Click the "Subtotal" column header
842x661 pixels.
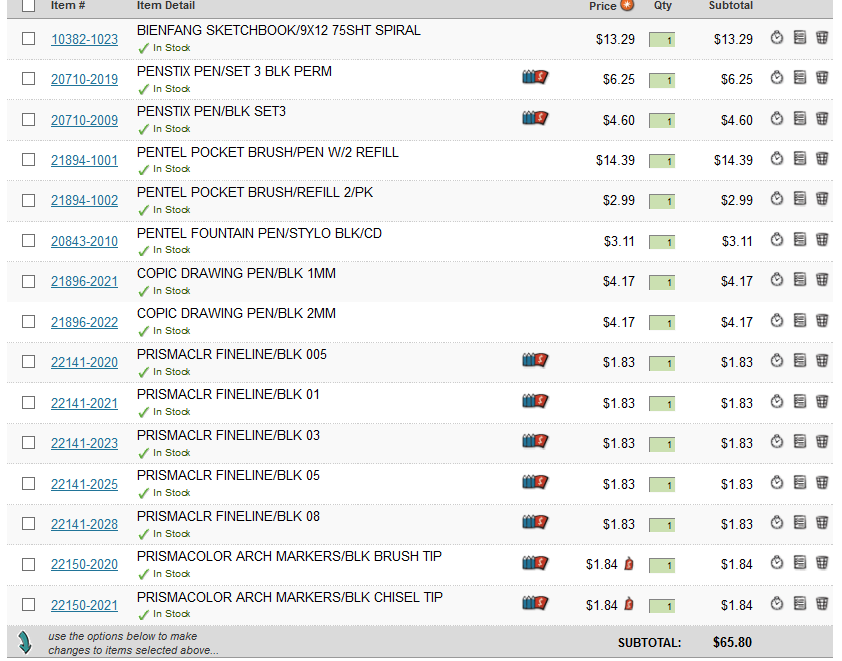click(731, 5)
